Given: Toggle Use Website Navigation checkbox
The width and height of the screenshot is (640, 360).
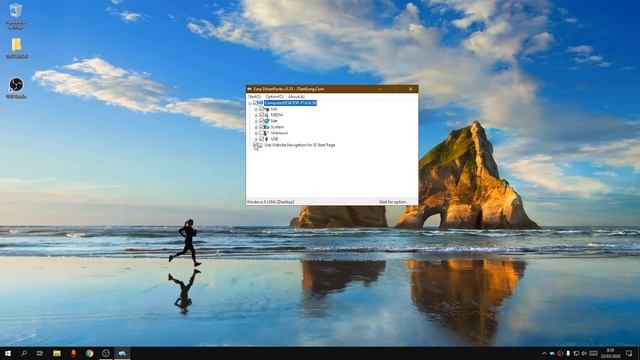Looking at the screenshot, I should pyautogui.click(x=255, y=145).
